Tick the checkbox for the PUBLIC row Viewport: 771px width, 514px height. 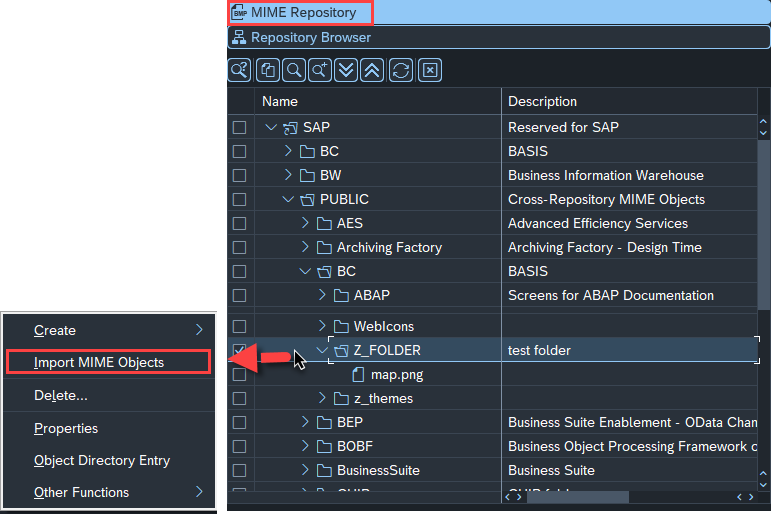pos(239,199)
